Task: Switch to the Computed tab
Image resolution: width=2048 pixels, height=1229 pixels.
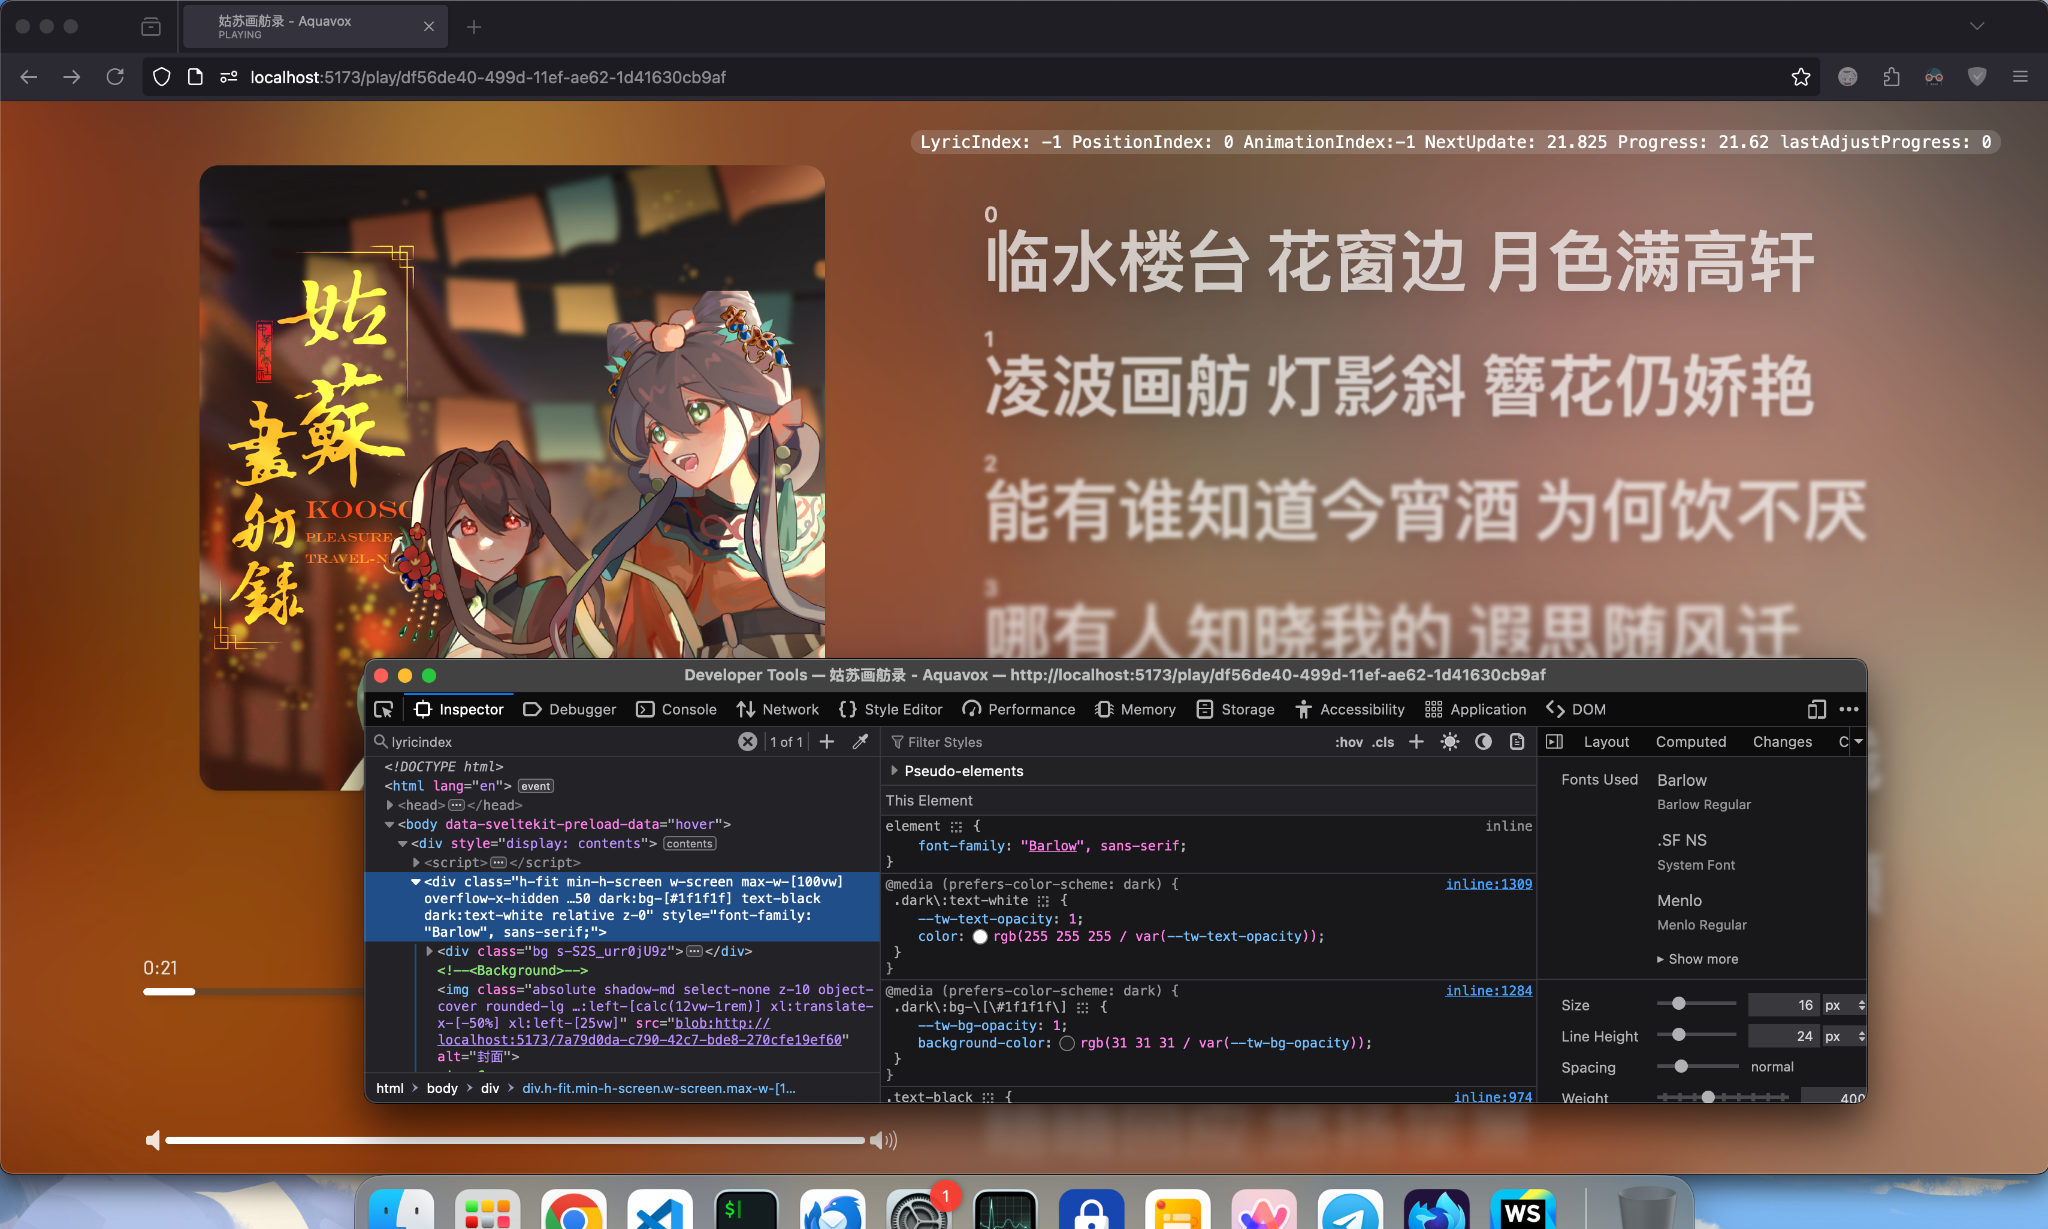Action: (1691, 741)
